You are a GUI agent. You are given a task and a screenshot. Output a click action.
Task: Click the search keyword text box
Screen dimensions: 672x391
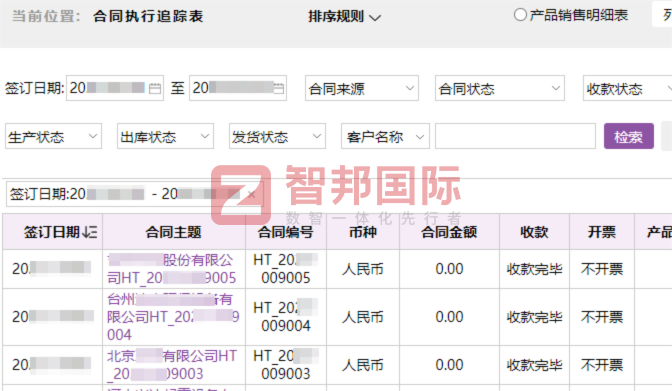(515, 136)
